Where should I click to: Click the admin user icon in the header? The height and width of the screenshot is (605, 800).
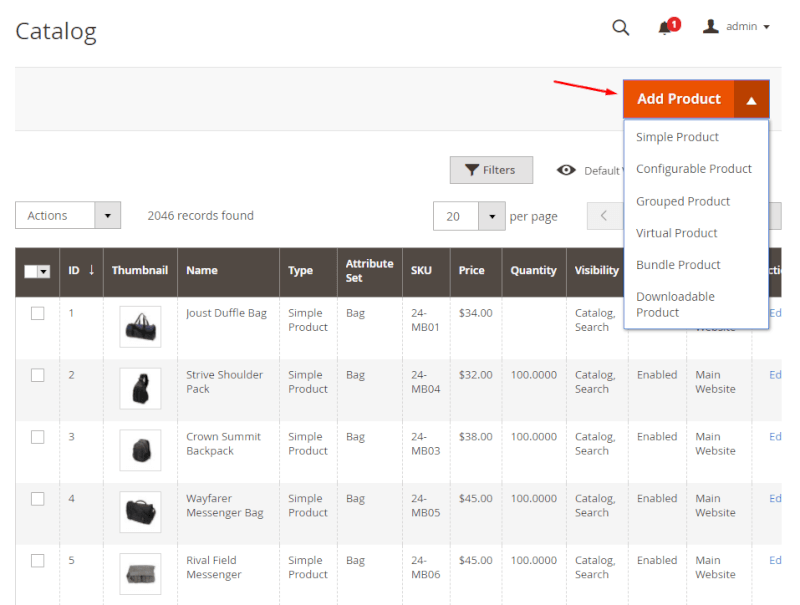710,27
